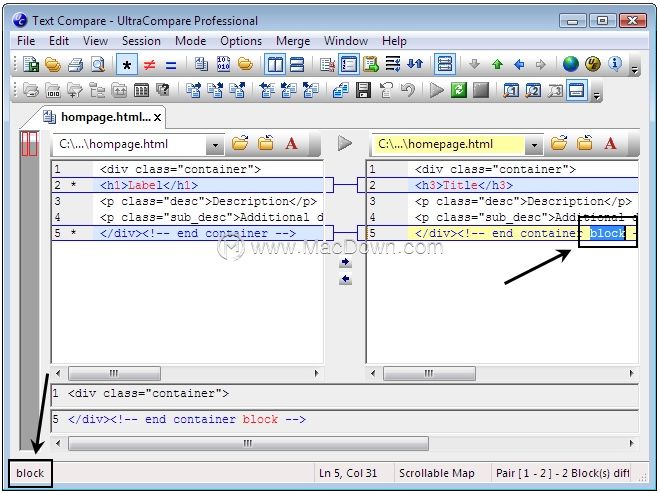Click right pane red A font icon
Image resolution: width=660 pixels, height=493 pixels.
[610, 144]
